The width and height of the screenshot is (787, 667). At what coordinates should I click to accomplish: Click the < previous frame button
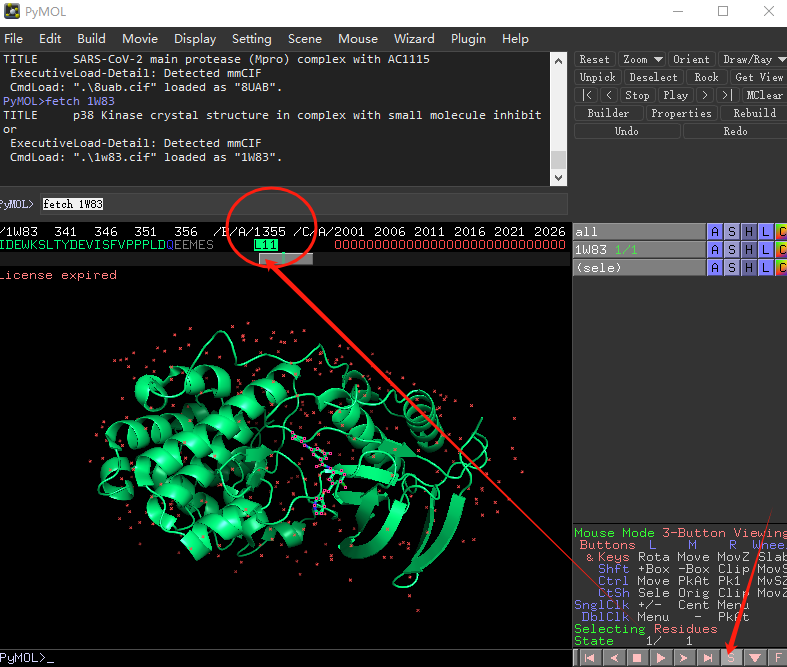point(609,95)
